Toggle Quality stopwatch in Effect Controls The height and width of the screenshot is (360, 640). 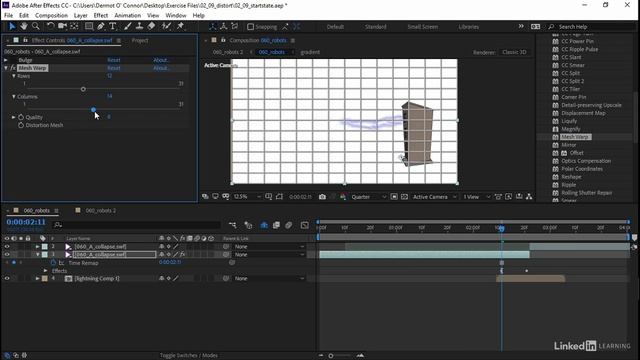coord(21,117)
